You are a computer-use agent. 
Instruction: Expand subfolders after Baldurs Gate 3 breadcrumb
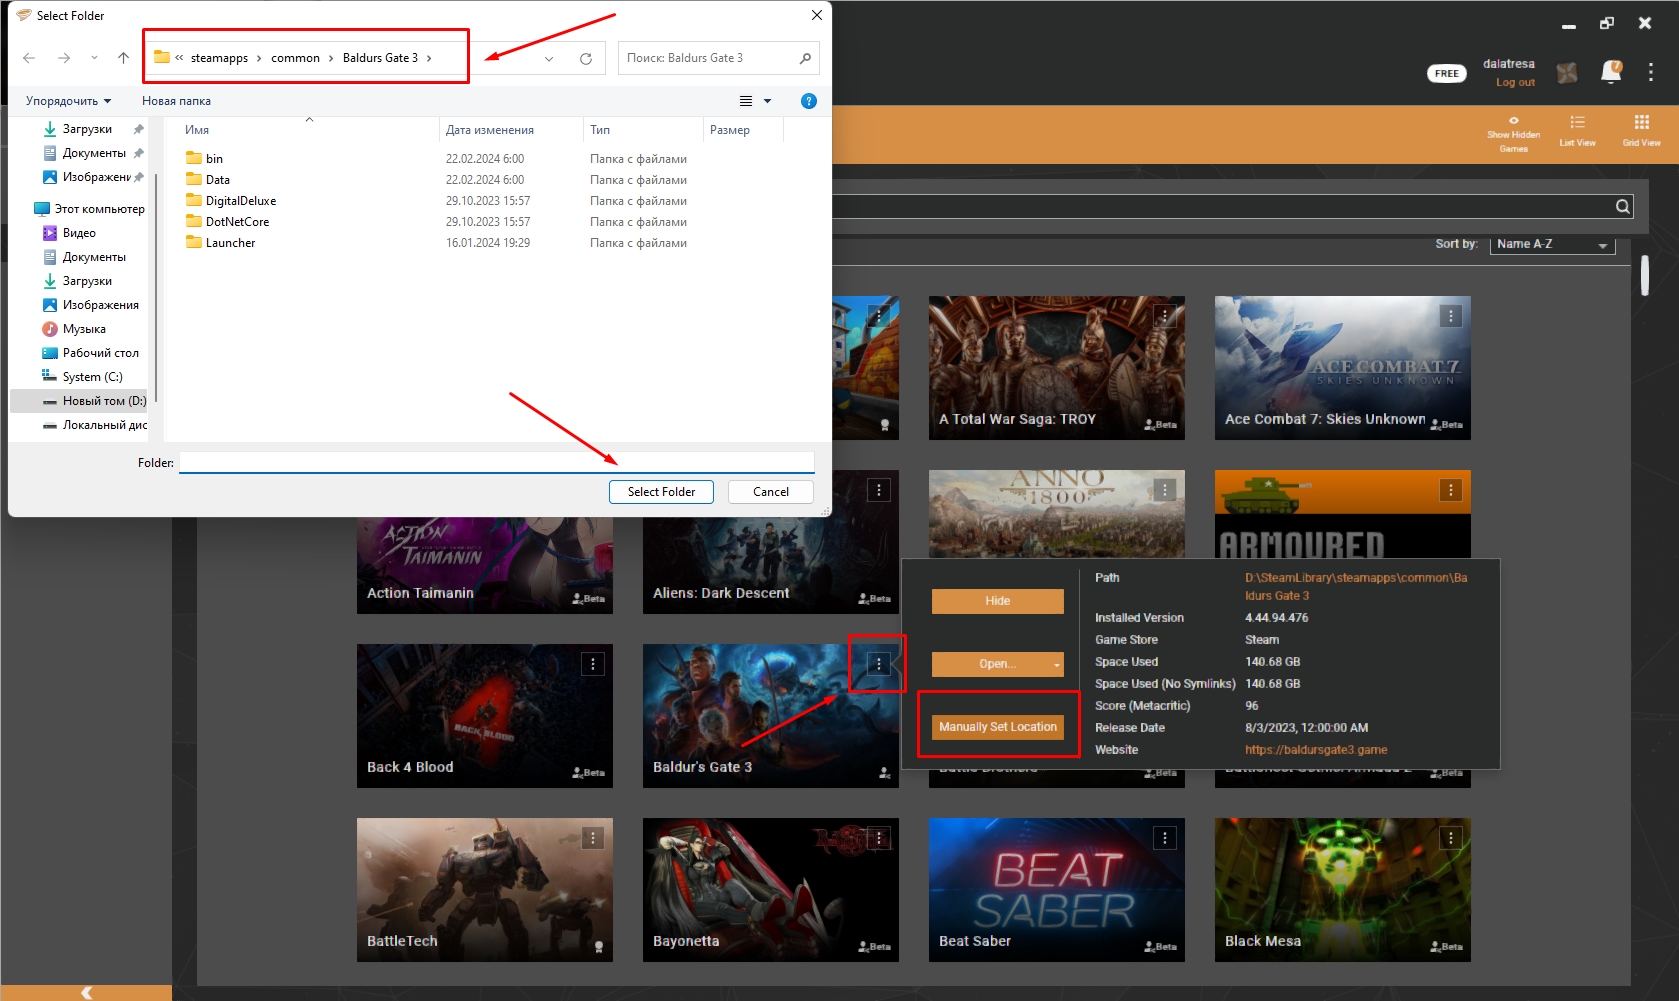click(x=429, y=58)
